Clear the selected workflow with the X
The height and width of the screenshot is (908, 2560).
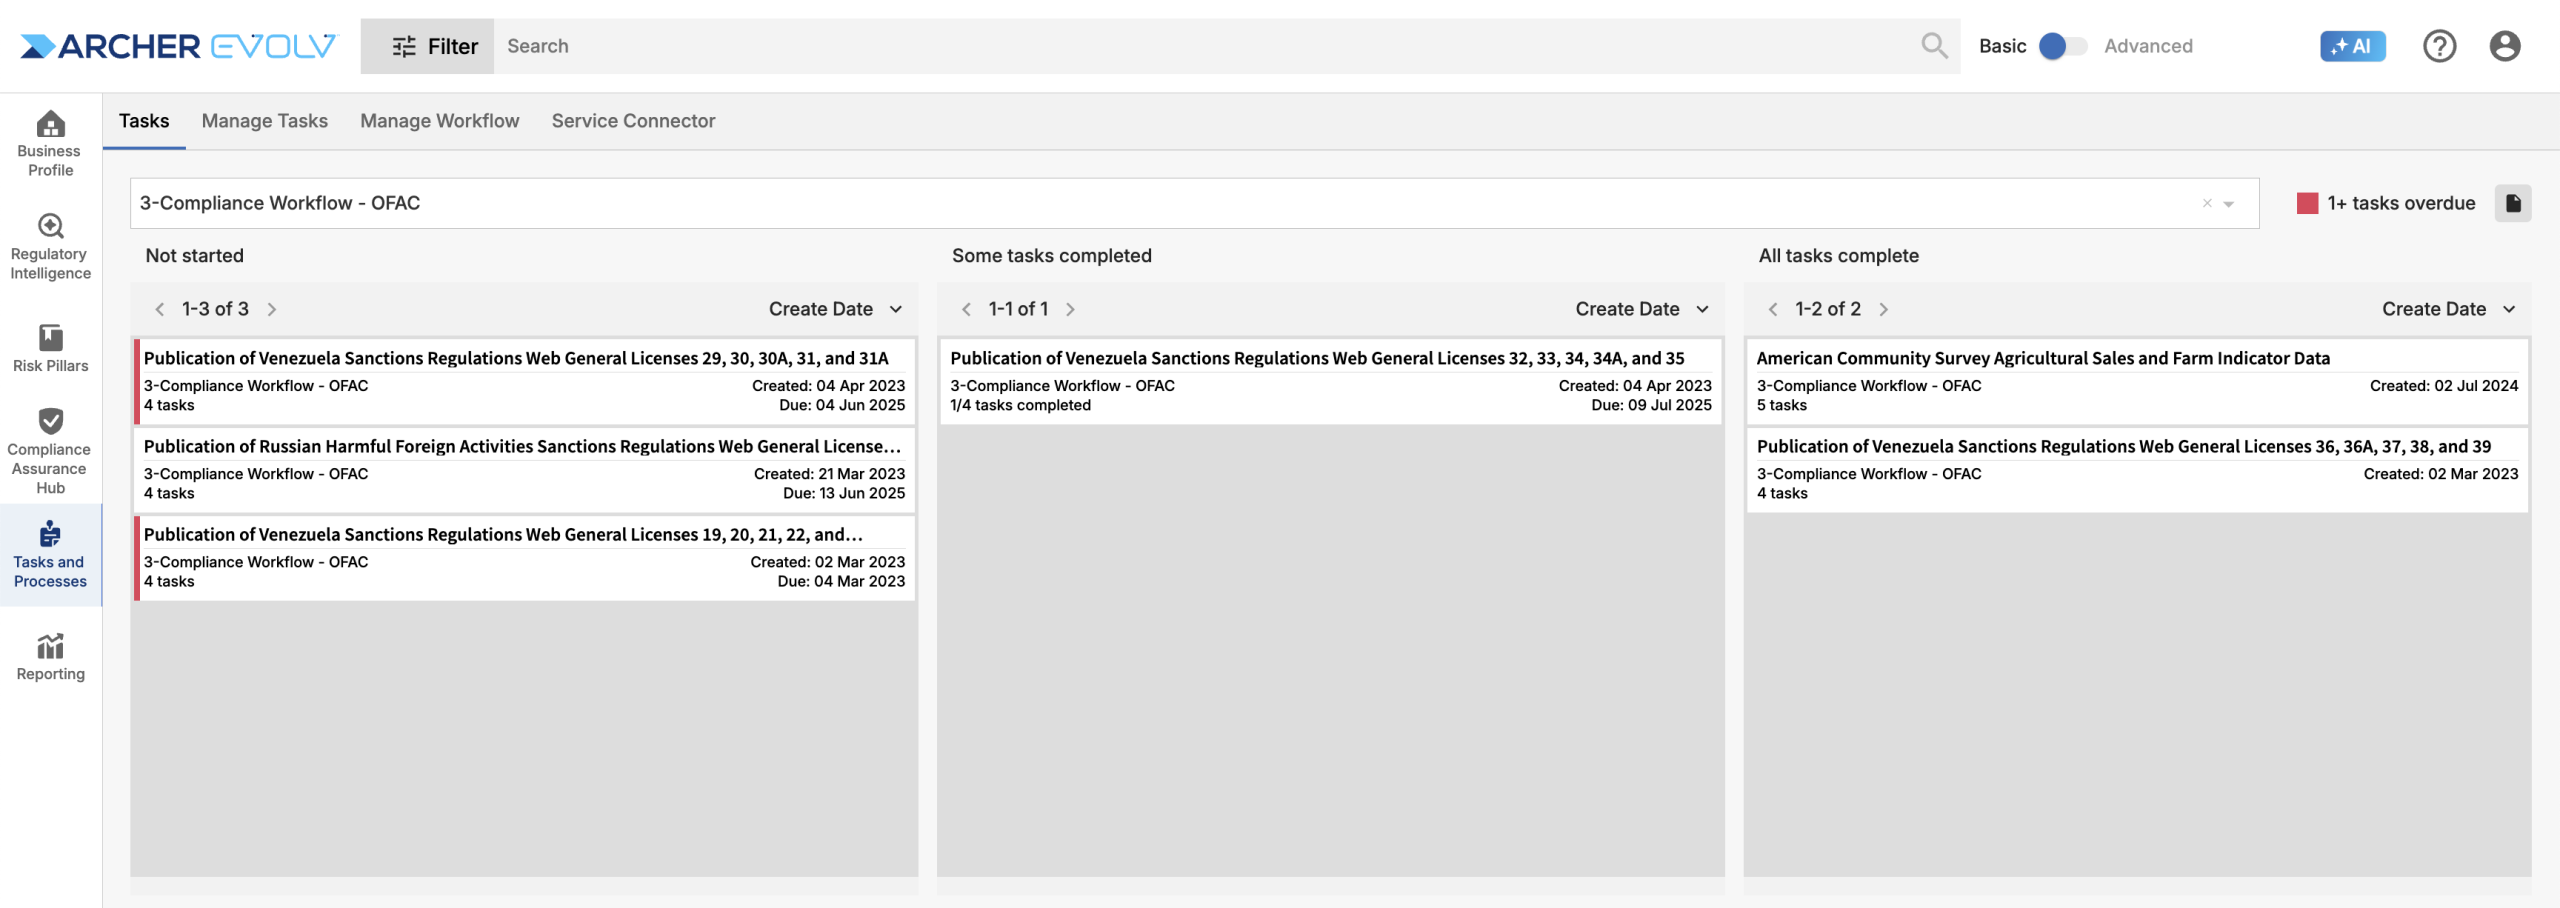pos(2207,203)
